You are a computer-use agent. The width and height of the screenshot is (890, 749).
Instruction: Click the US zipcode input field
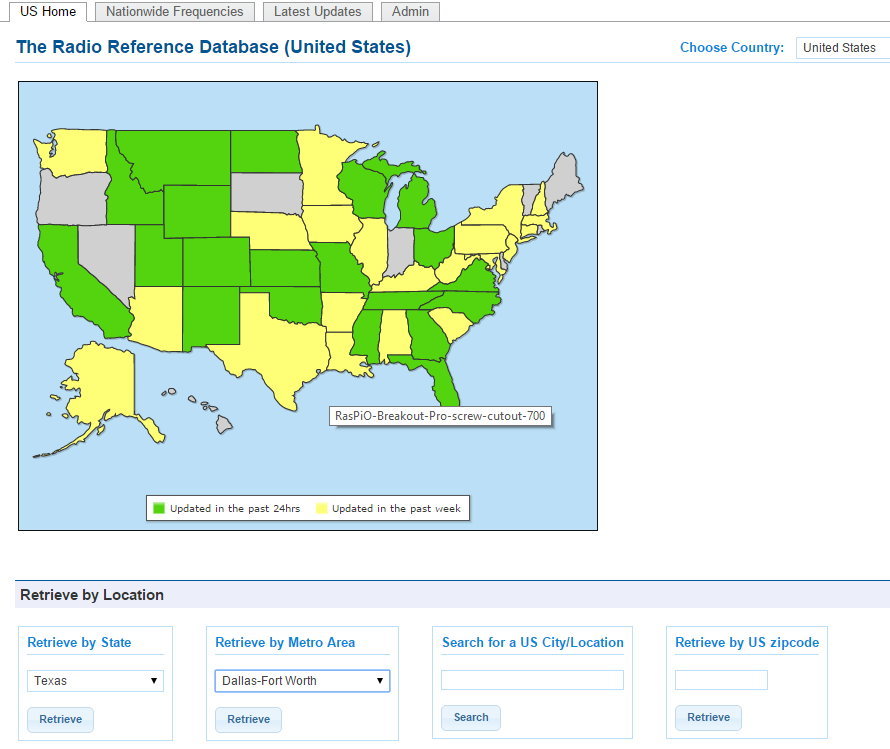click(x=721, y=680)
